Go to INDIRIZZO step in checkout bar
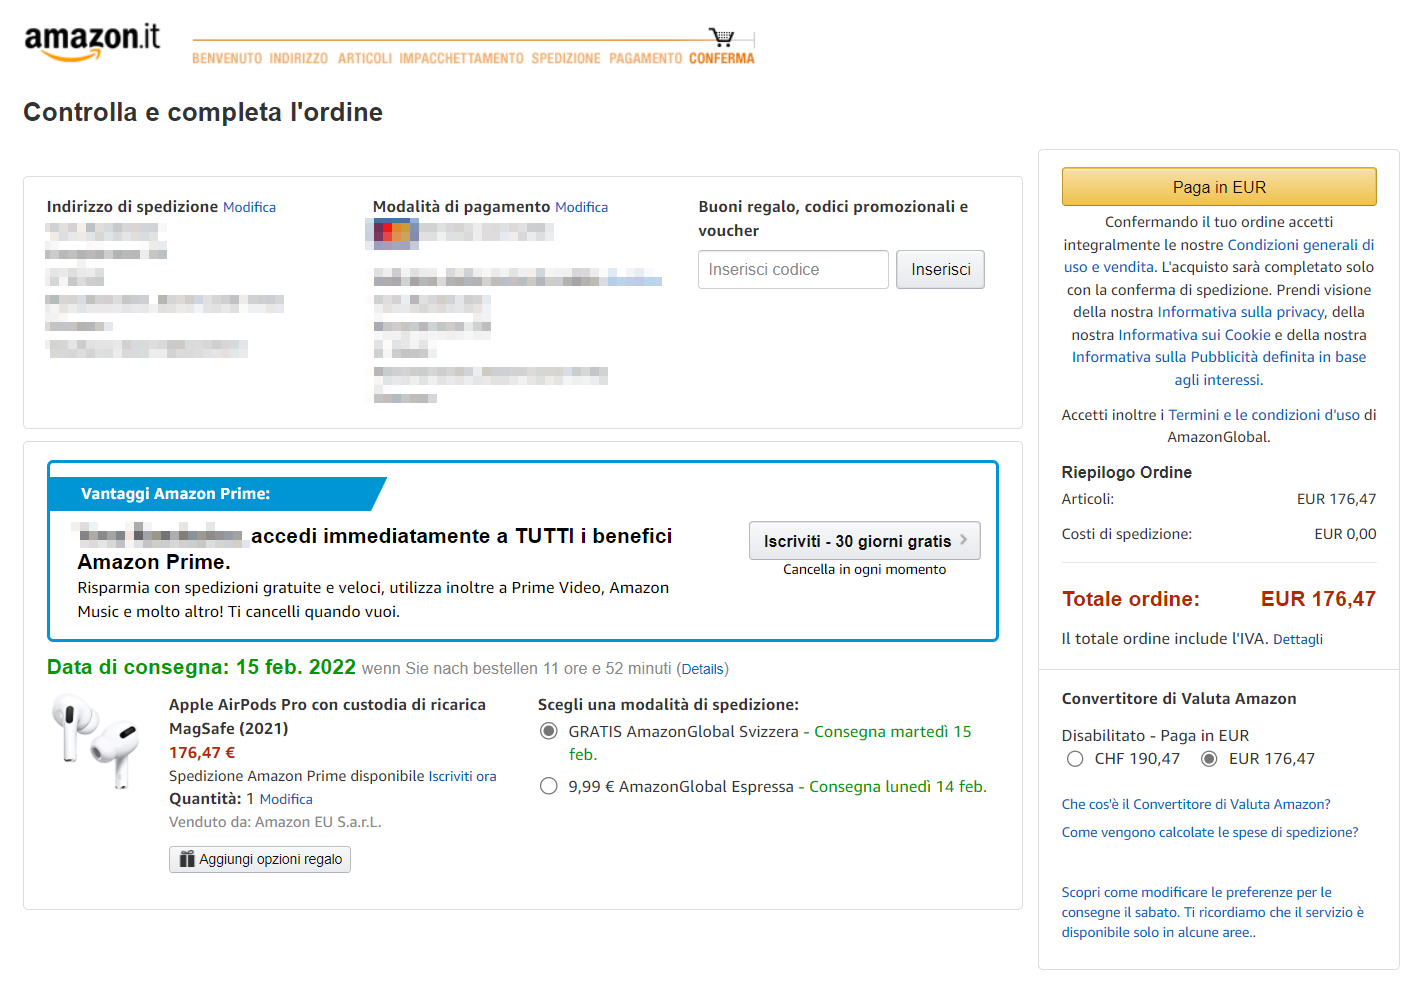 click(x=298, y=59)
